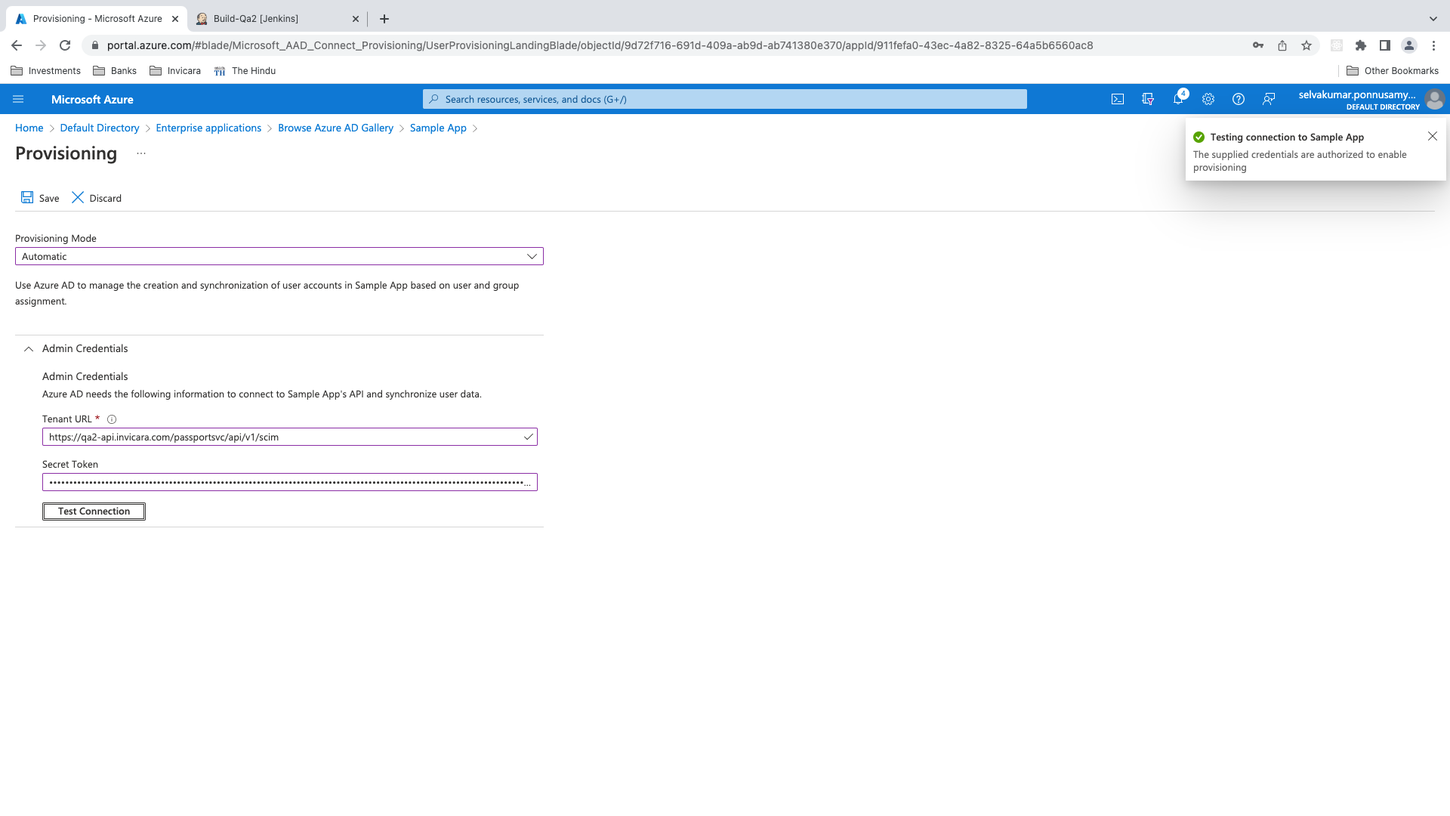The height and width of the screenshot is (816, 1450).
Task: Go to Enterprise applications breadcrumb
Action: 208,128
